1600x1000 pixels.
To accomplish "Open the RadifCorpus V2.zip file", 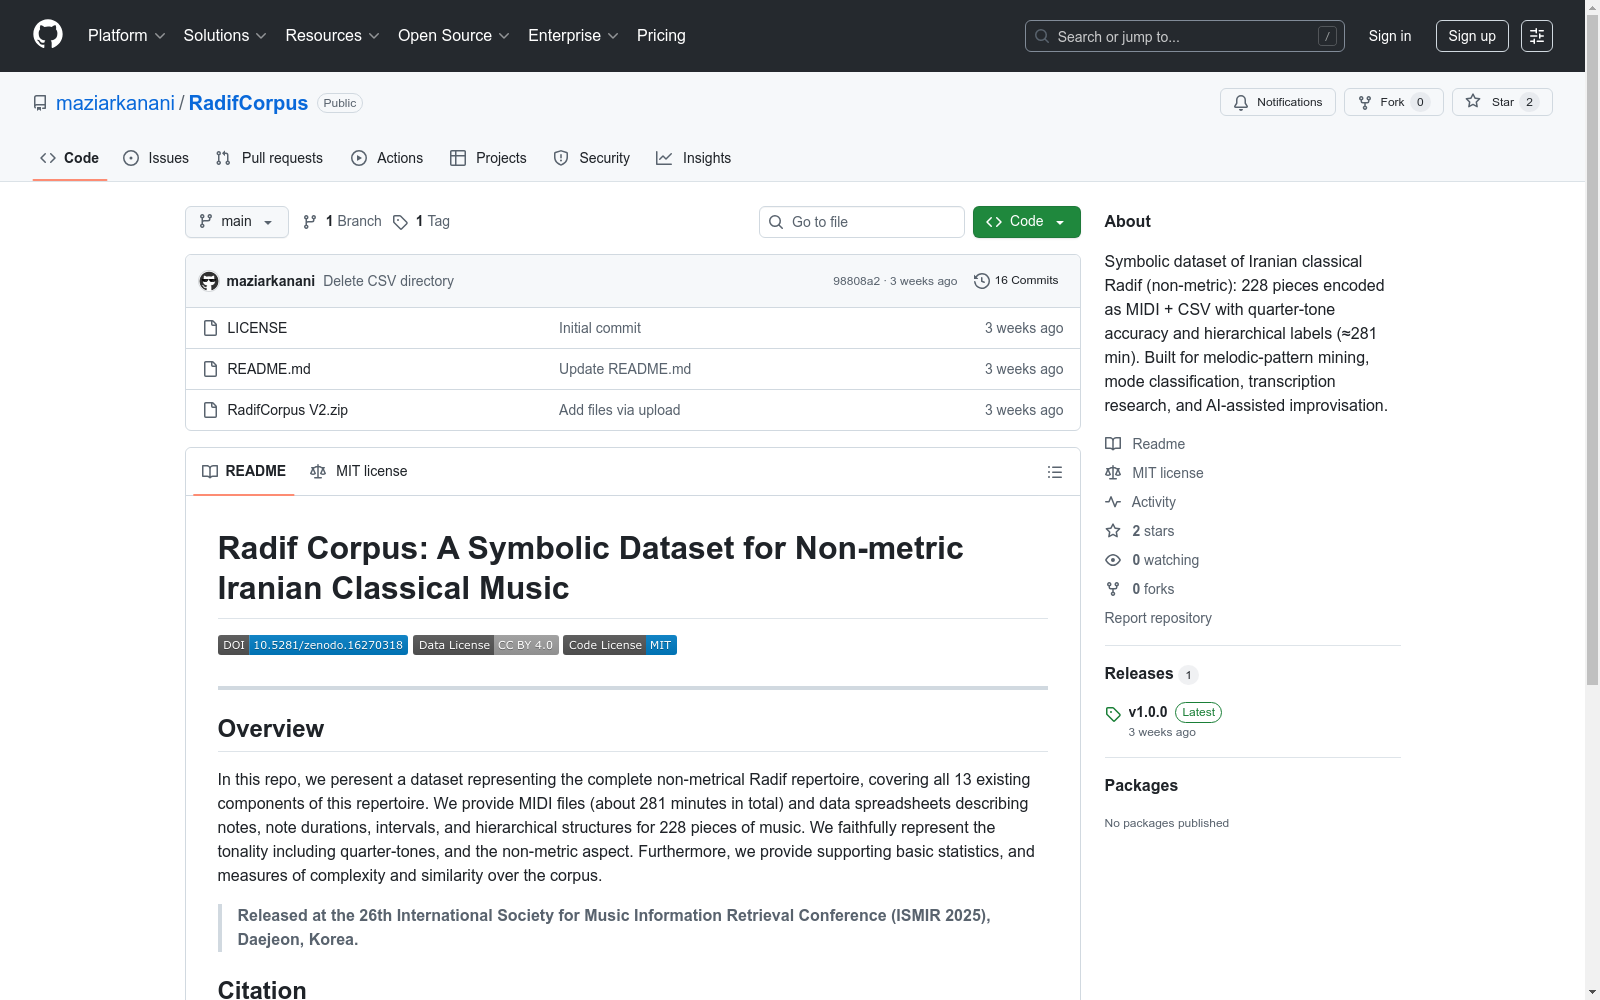I will [x=288, y=410].
